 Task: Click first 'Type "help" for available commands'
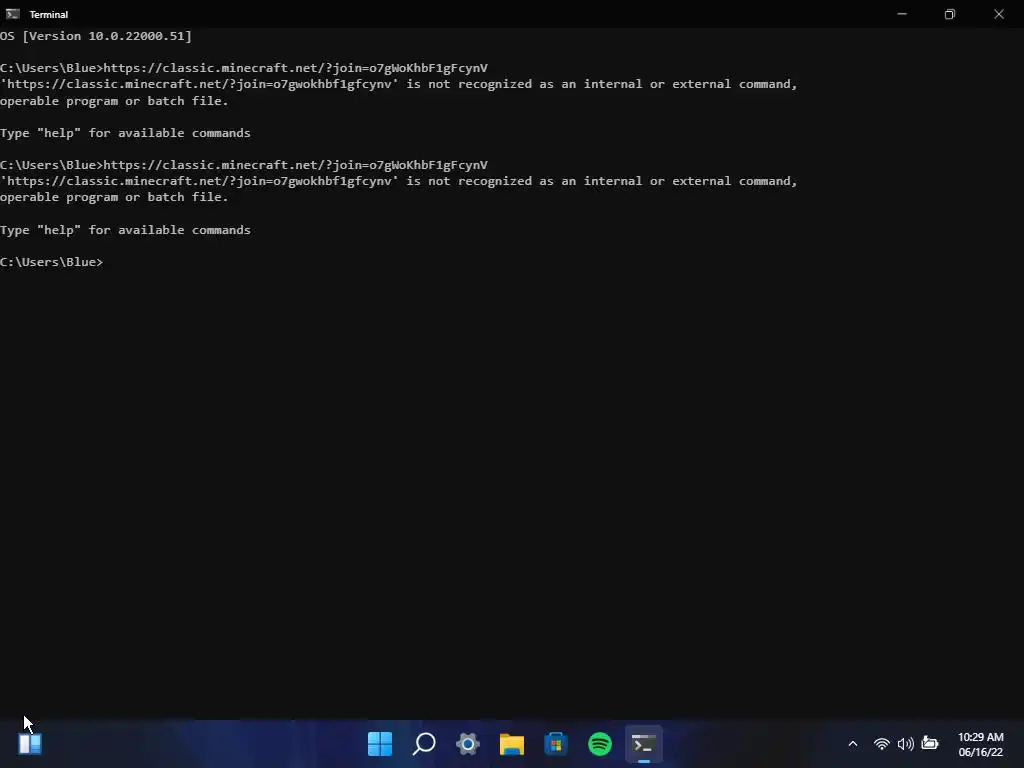125,133
